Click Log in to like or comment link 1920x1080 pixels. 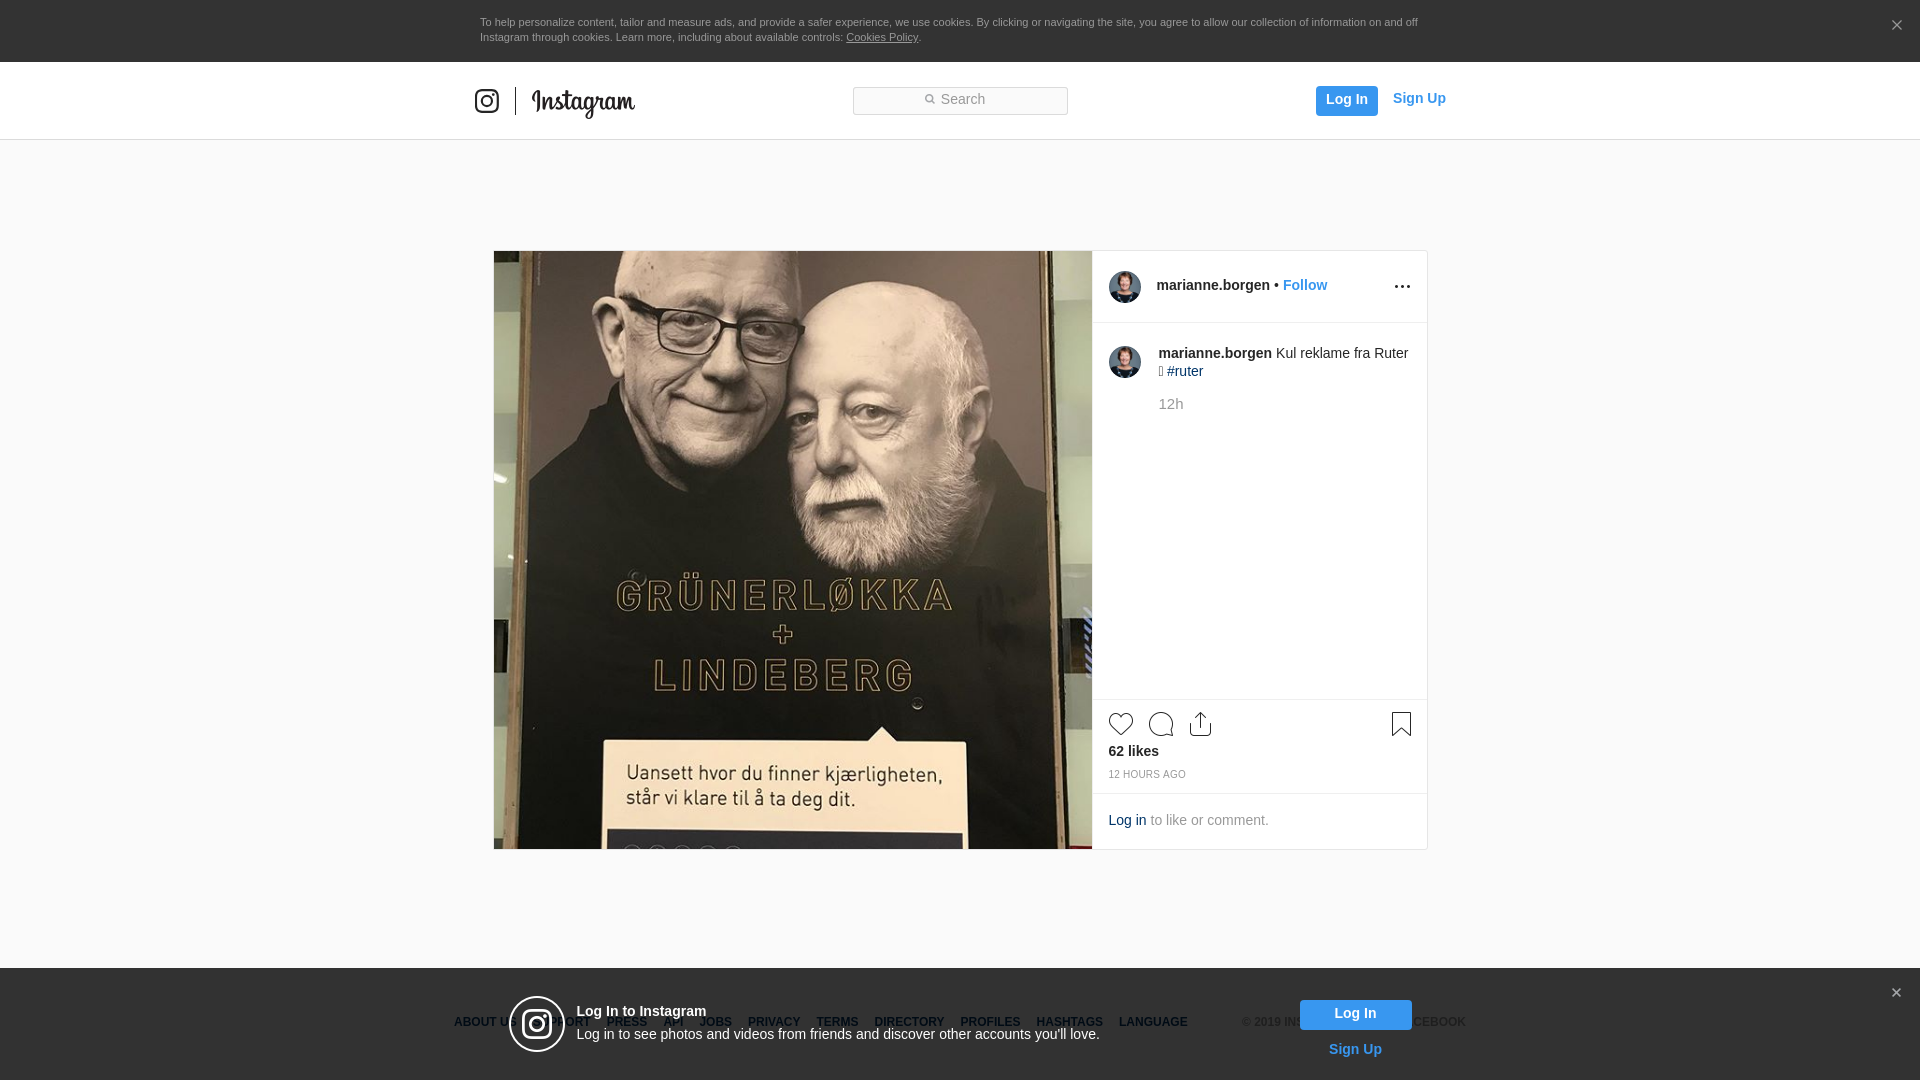(1127, 820)
